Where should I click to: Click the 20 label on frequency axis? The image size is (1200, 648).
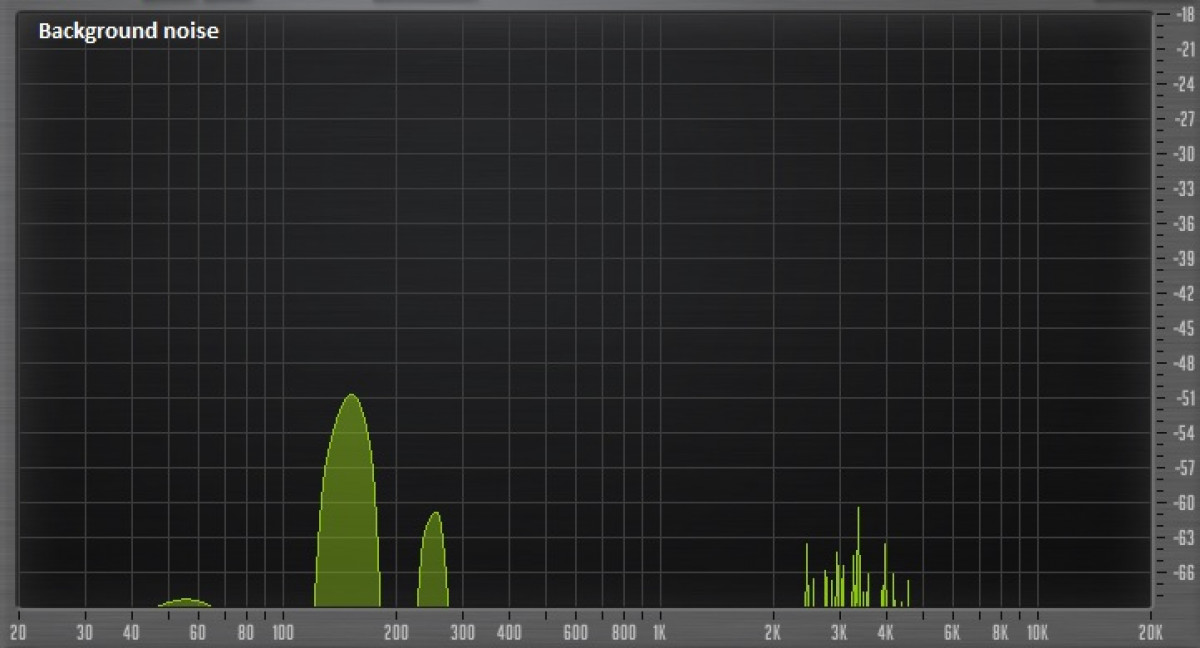[18, 631]
